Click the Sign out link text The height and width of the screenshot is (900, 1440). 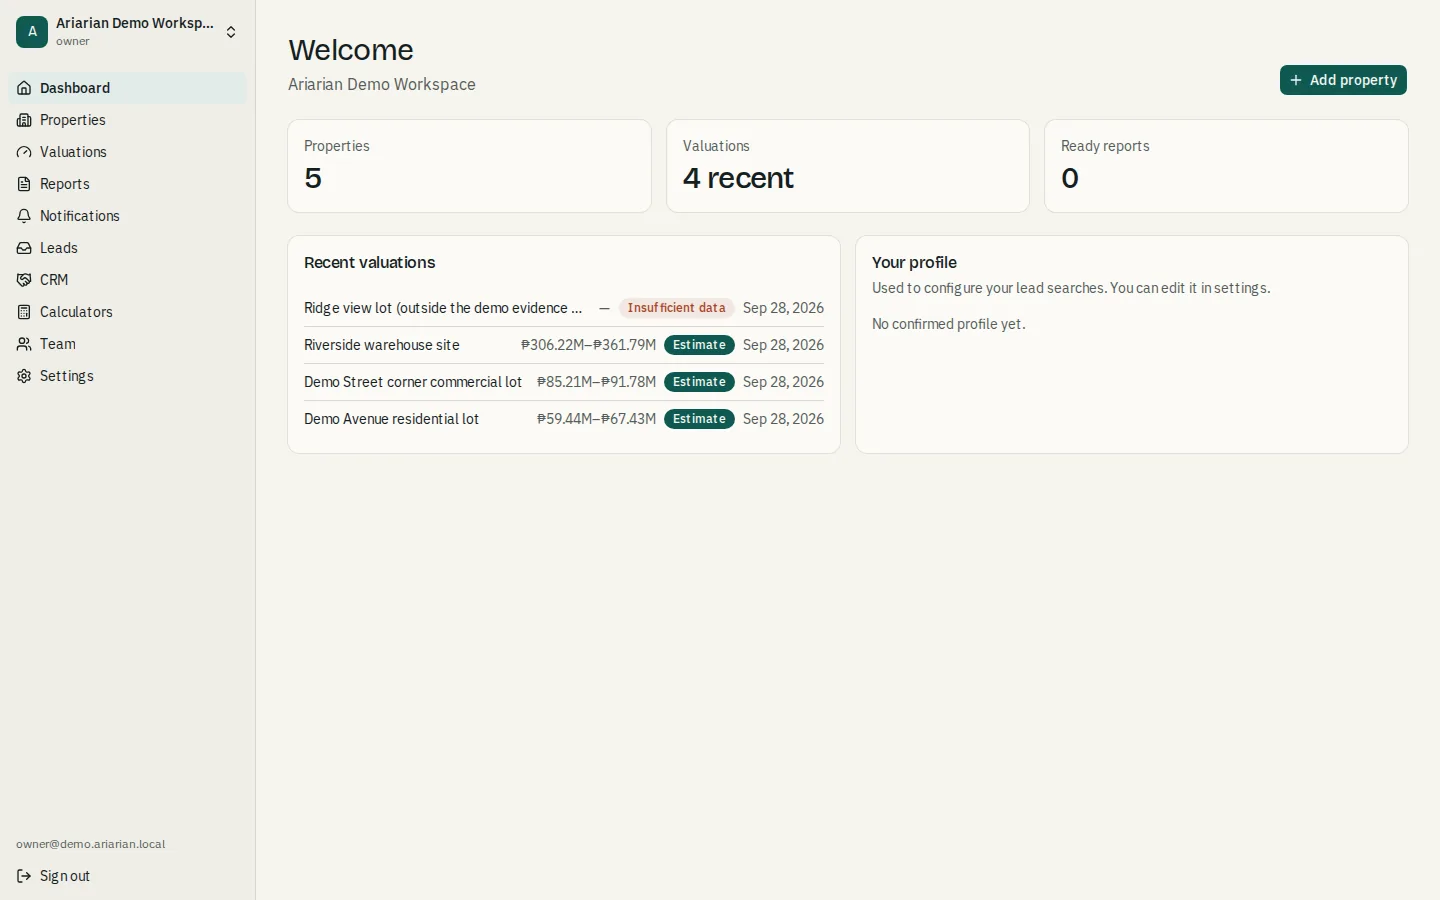point(65,876)
